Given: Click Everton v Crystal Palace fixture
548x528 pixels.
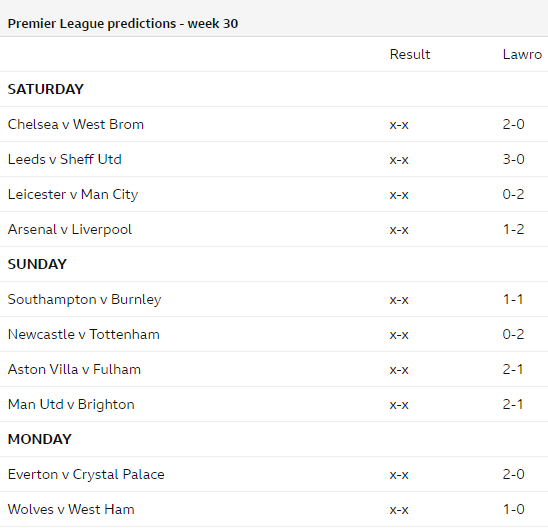Looking at the screenshot, I should click(86, 475).
